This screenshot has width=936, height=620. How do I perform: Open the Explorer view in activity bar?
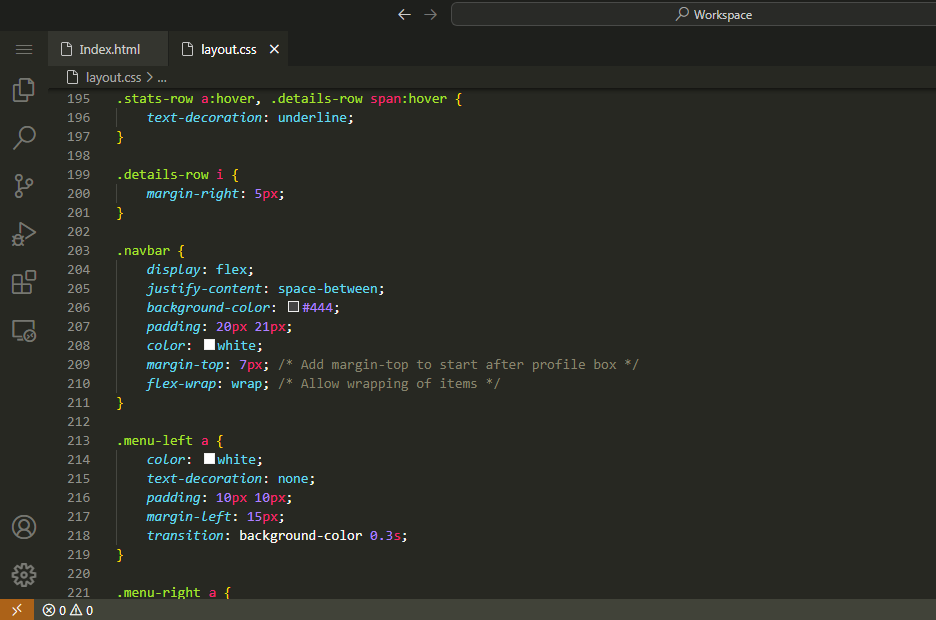[x=24, y=90]
